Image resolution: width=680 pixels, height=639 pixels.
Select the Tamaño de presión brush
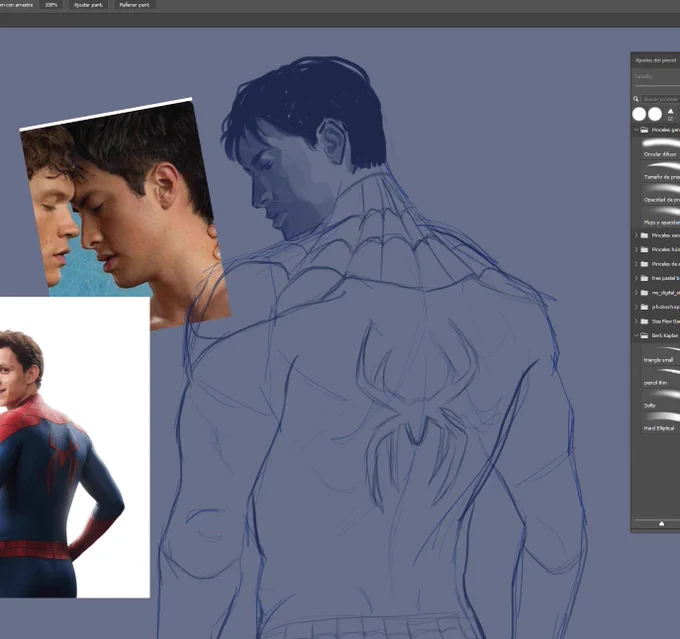660,170
